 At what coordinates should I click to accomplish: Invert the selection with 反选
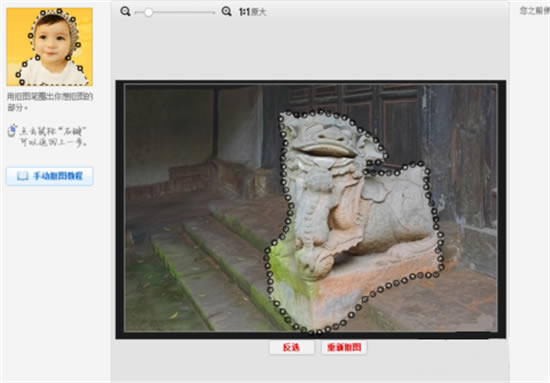[291, 348]
